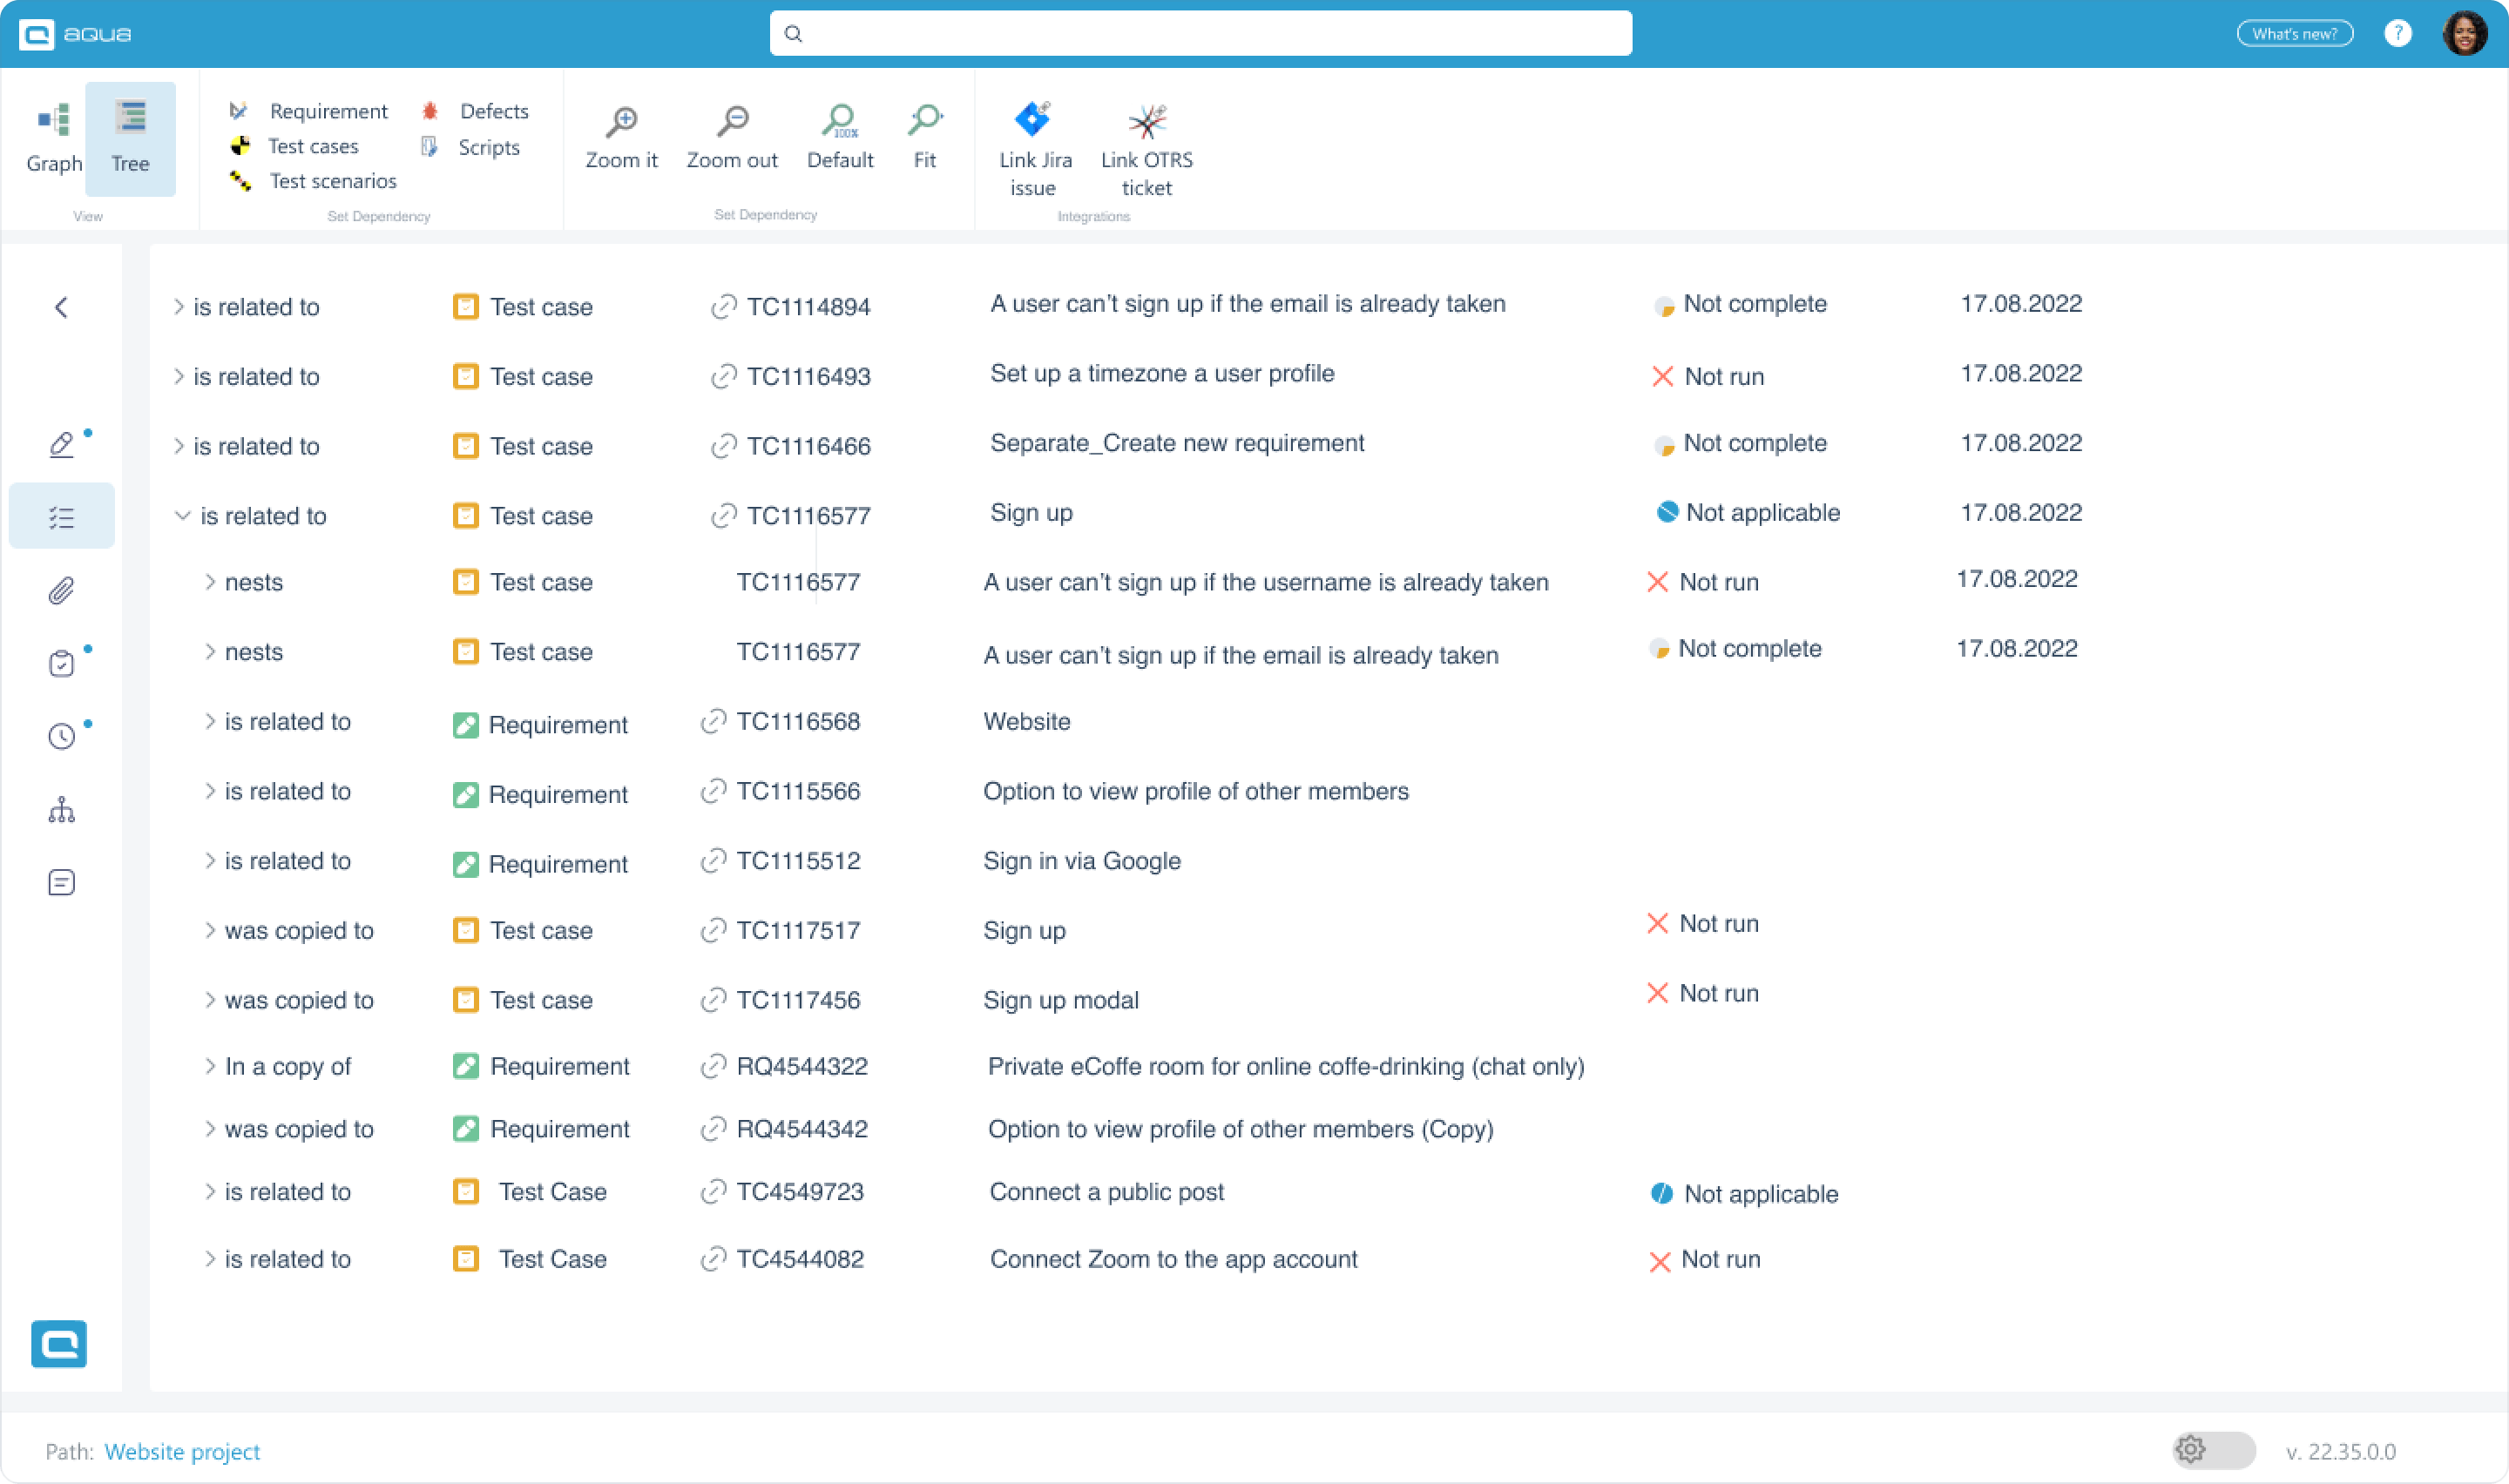Expand the RQ4544322 requirement row
Screen dimensions: 2509x1484
click(210, 1066)
